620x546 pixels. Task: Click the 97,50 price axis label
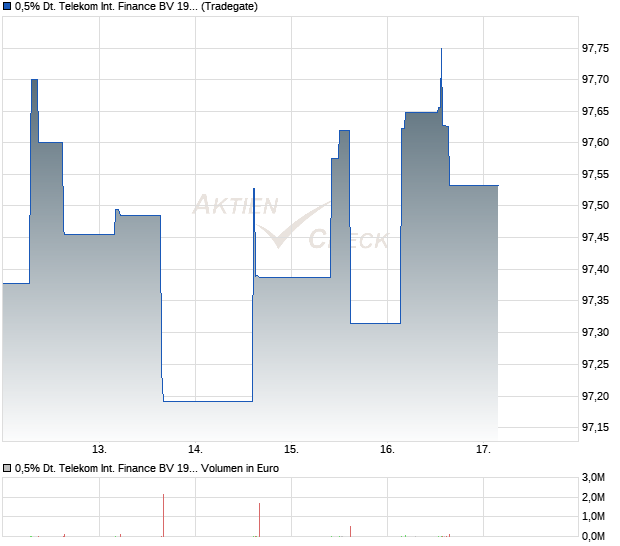(x=595, y=205)
